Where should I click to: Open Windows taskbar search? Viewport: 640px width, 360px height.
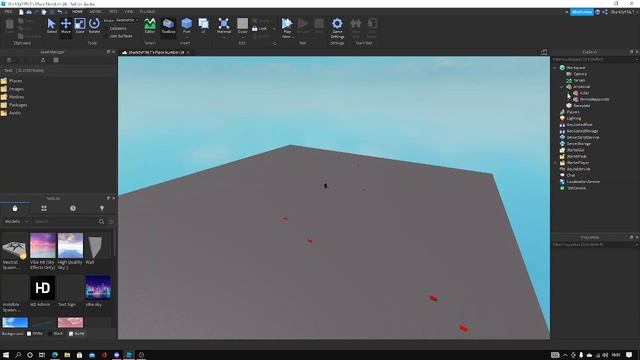[x=18, y=355]
